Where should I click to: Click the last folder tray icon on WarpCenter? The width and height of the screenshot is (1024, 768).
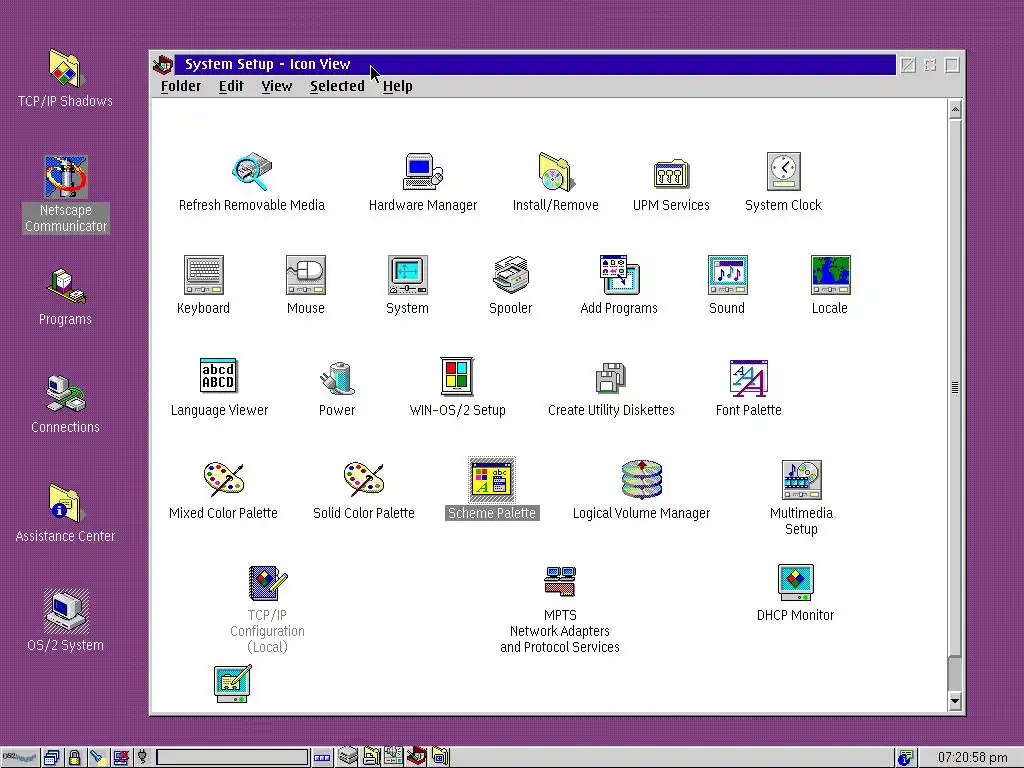440,757
